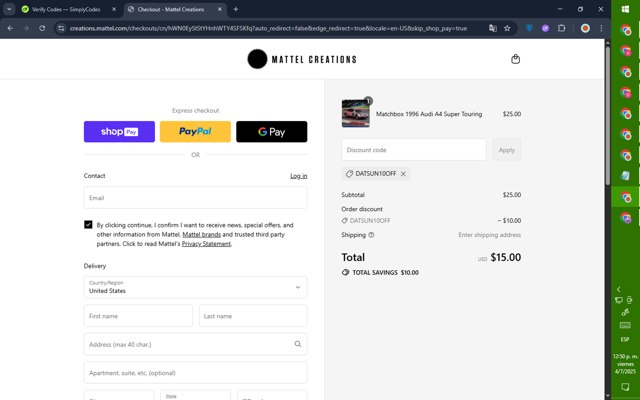Click the Shipping help question mark icon
Screen dimensions: 640x400
coord(371,235)
